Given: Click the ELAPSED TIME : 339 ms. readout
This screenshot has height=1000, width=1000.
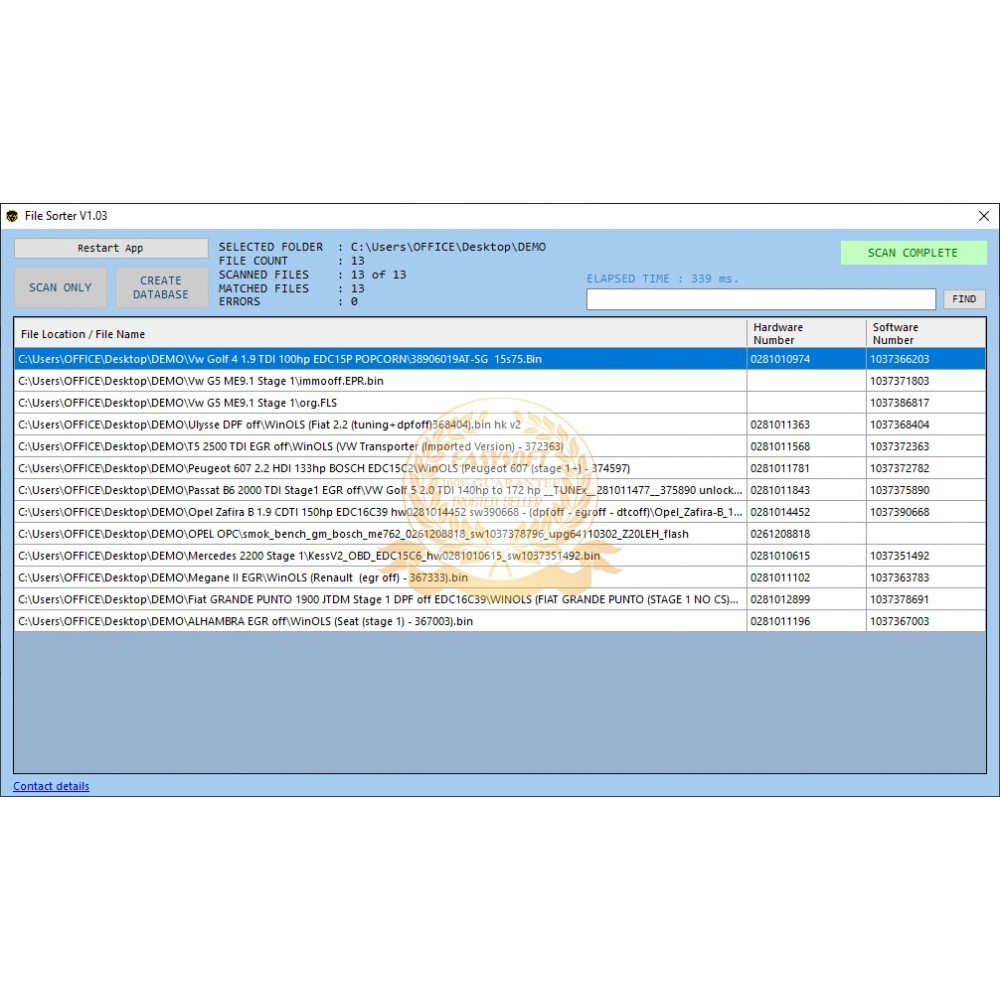Looking at the screenshot, I should click(663, 279).
